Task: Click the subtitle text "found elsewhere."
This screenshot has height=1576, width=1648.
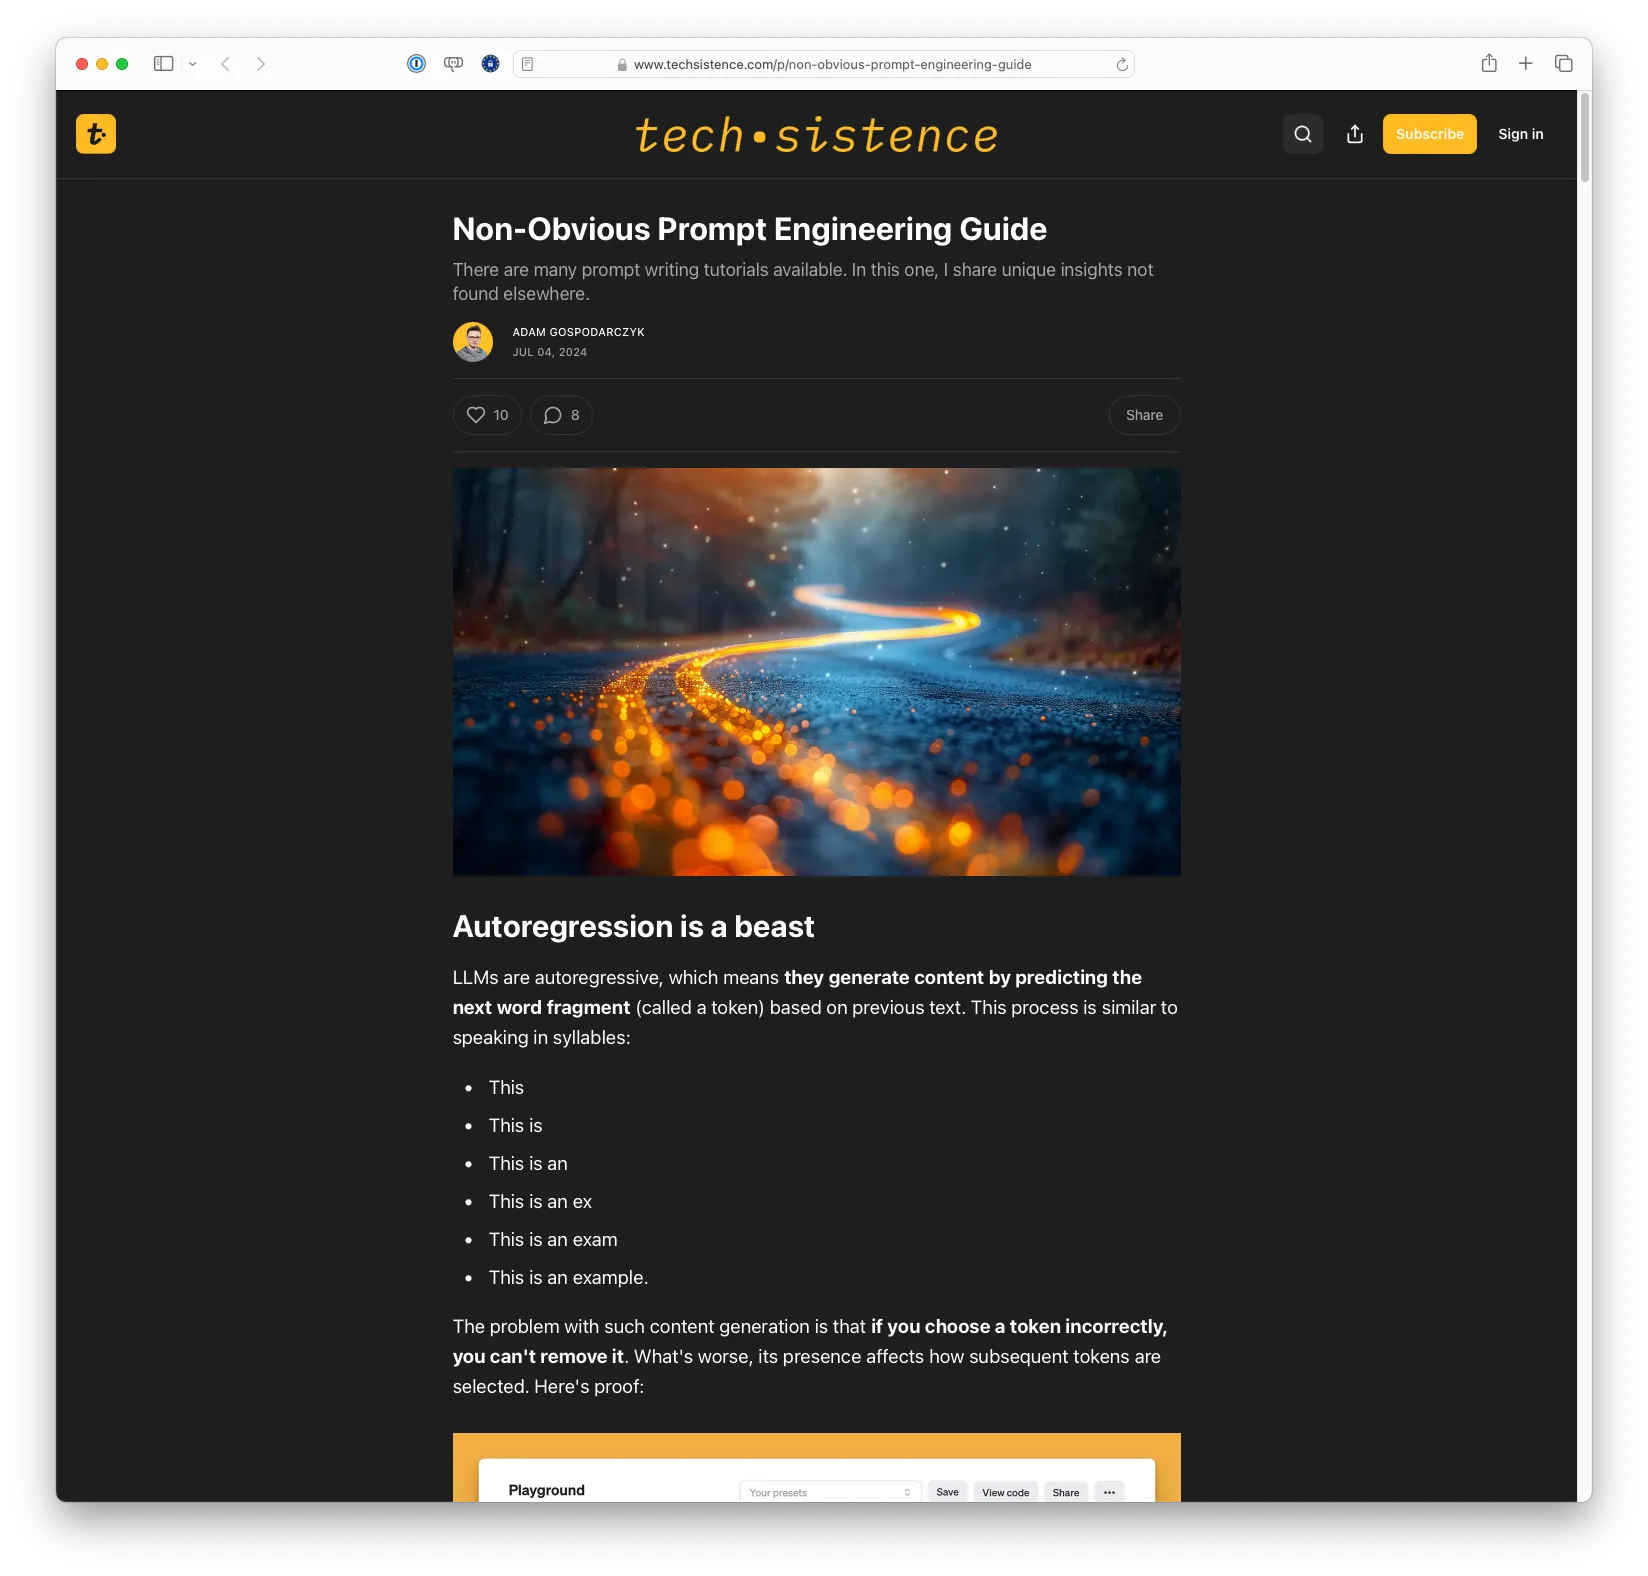Action: coord(521,294)
